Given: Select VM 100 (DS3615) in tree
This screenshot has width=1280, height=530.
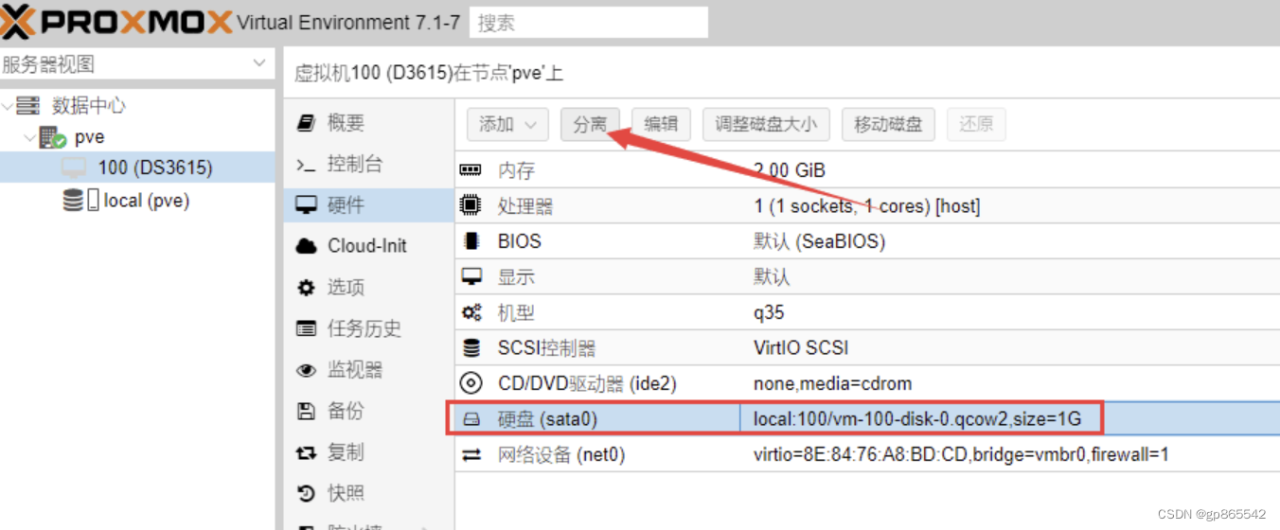Looking at the screenshot, I should tap(137, 167).
